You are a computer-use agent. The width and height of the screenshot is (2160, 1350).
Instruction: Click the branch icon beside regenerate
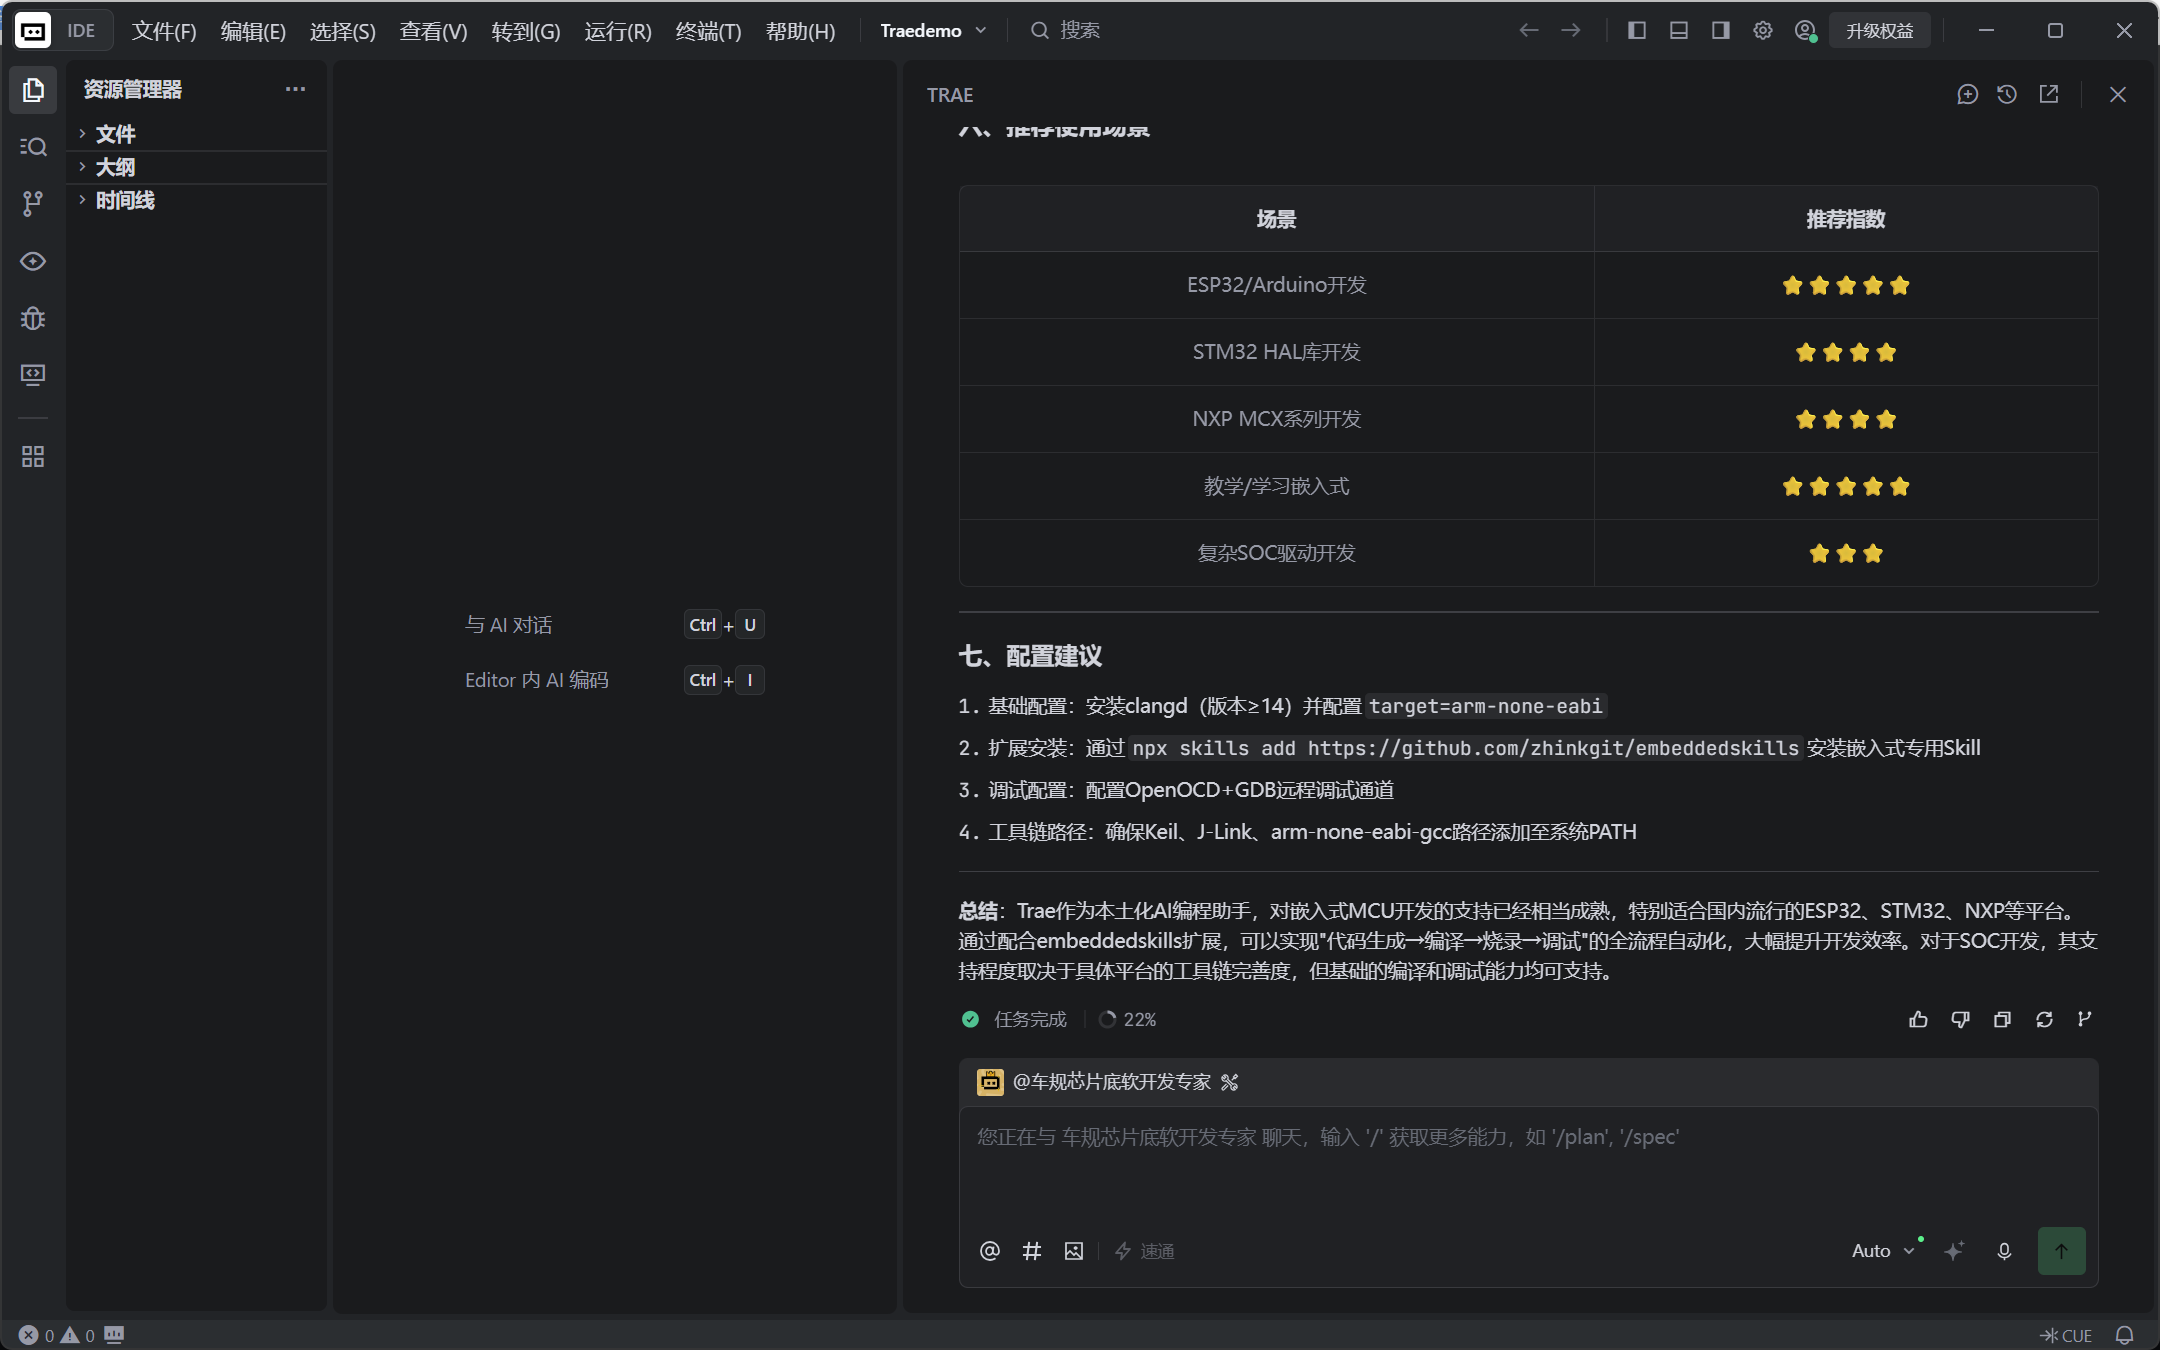(x=2085, y=1019)
